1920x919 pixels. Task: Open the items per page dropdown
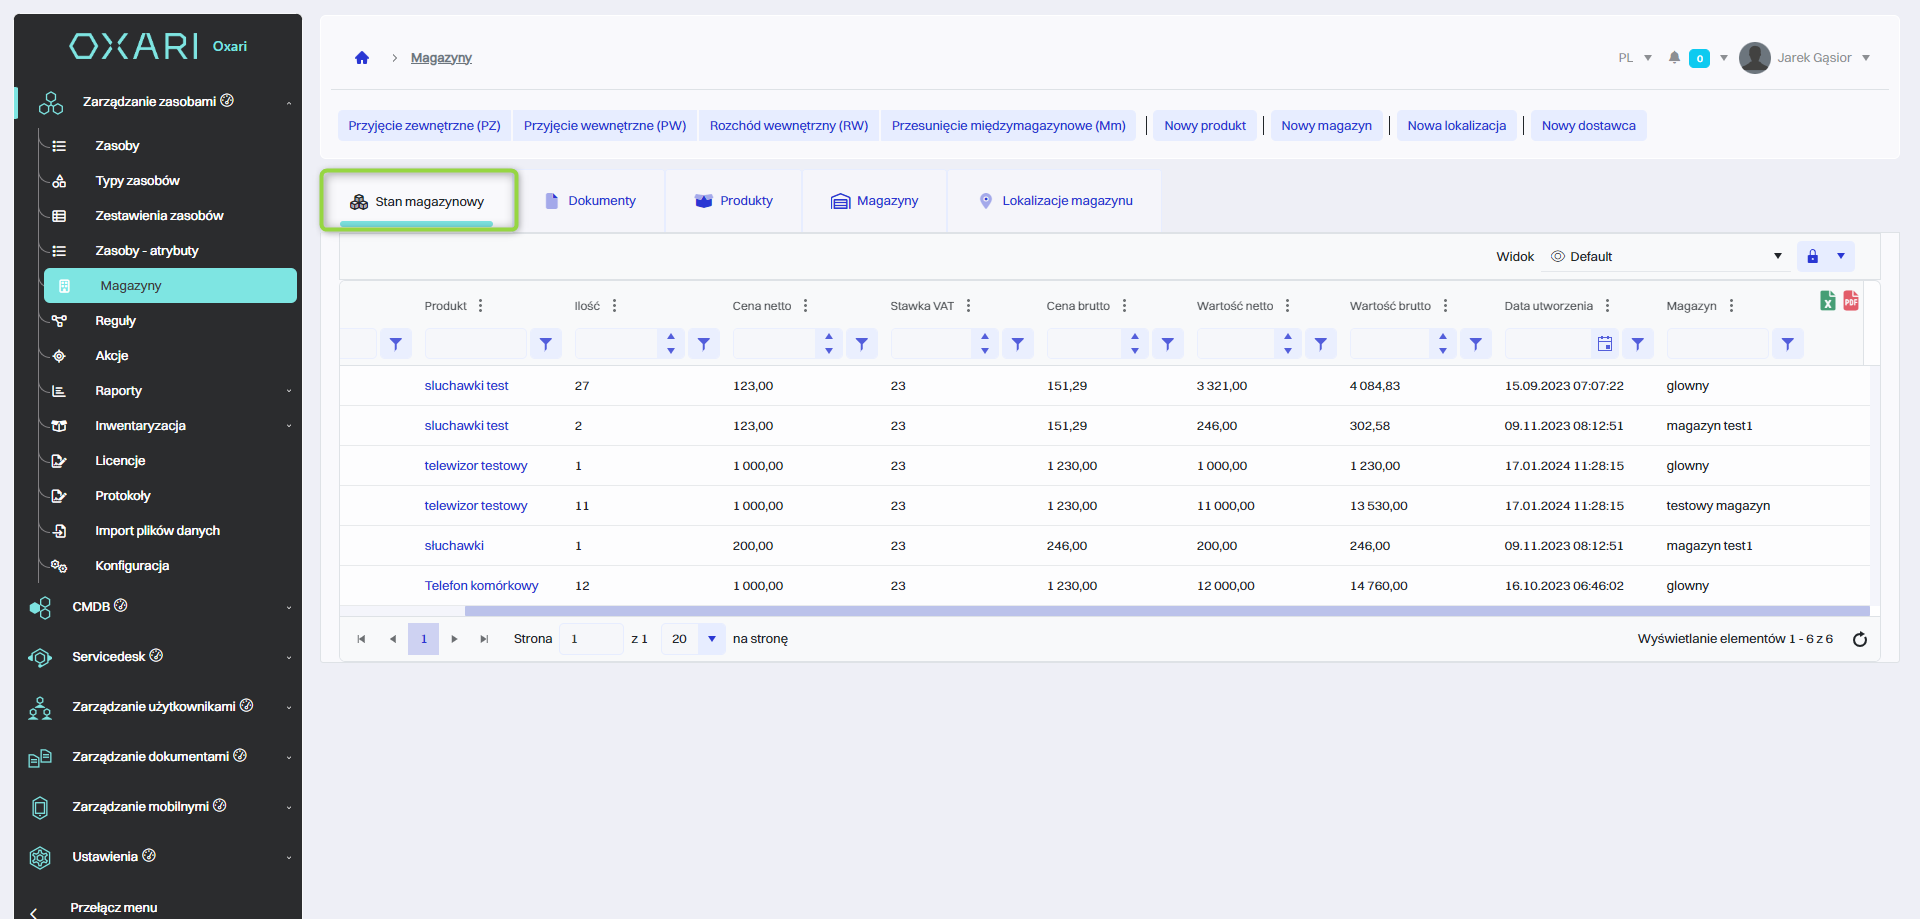click(x=711, y=639)
